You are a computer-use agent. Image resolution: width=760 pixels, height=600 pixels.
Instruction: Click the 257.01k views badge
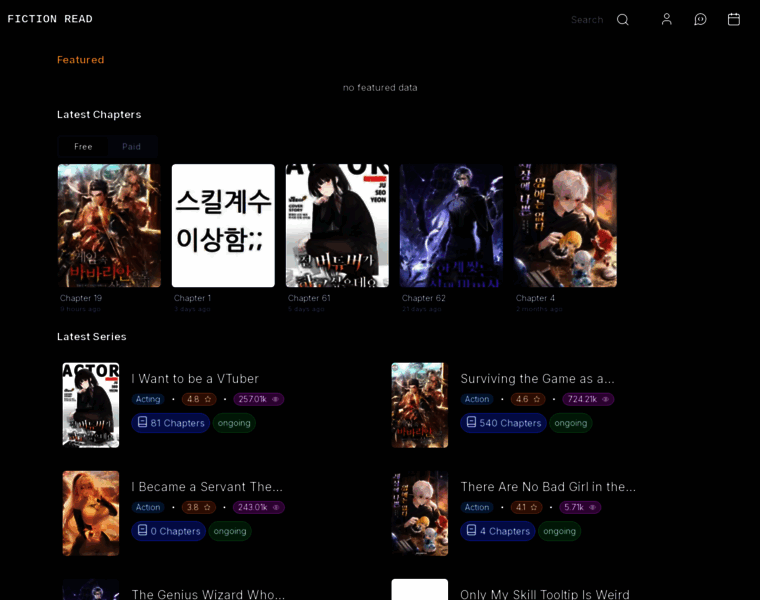258,399
